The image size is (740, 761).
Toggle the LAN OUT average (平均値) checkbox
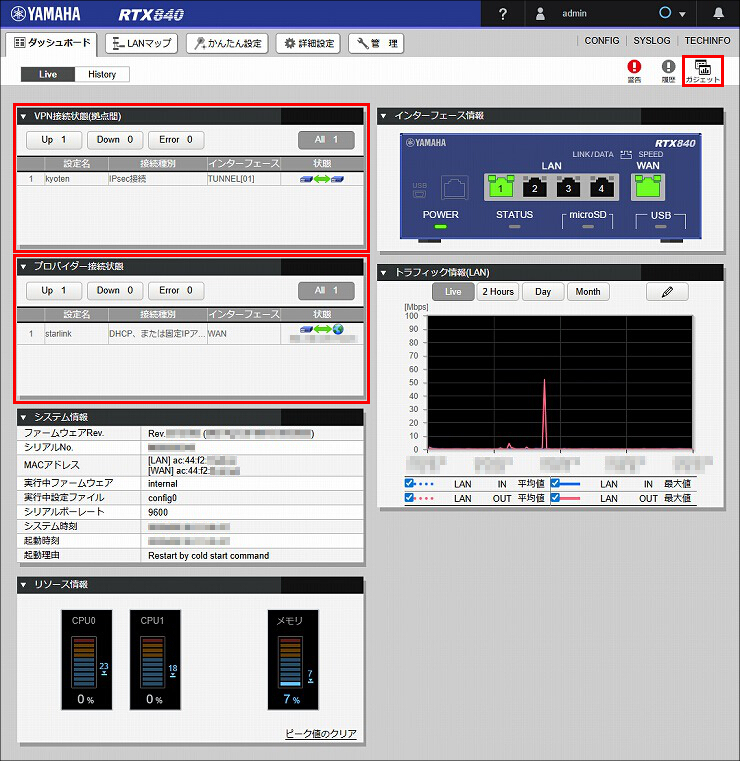click(409, 497)
